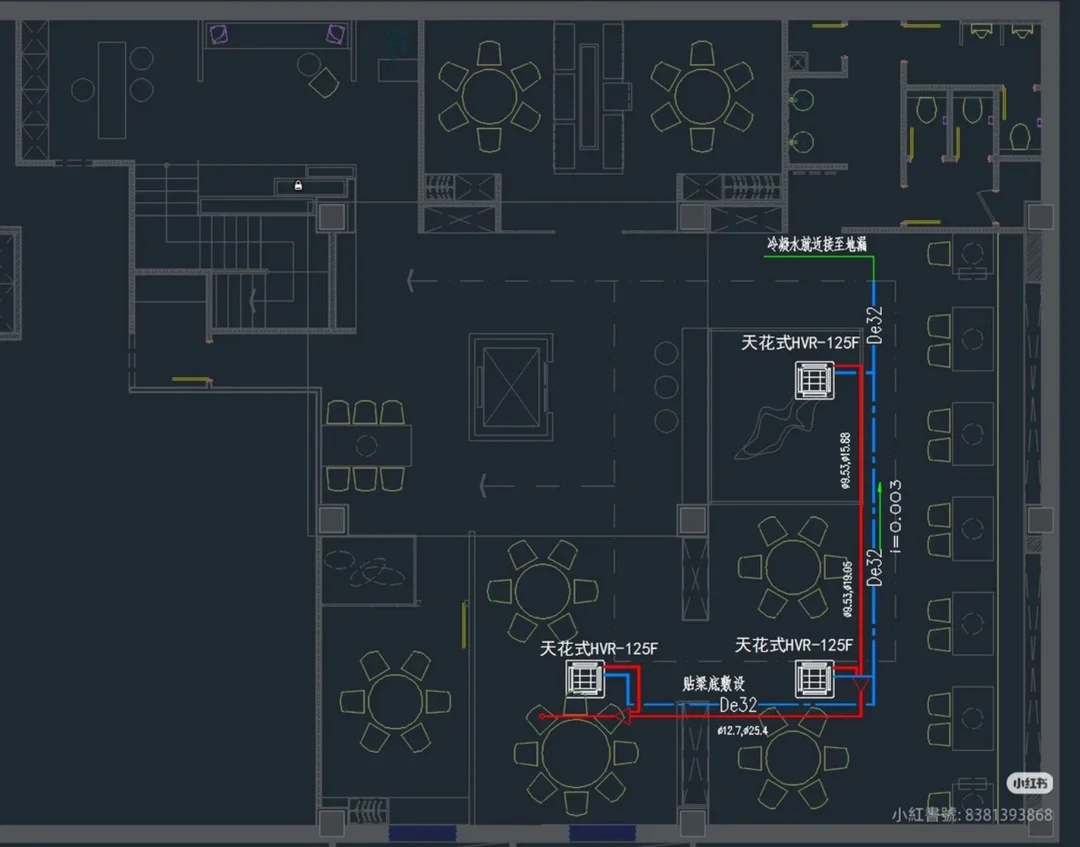The height and width of the screenshot is (847, 1080).
Task: Select the ø9.53,ø15.88 pipe size label
Action: tap(846, 461)
